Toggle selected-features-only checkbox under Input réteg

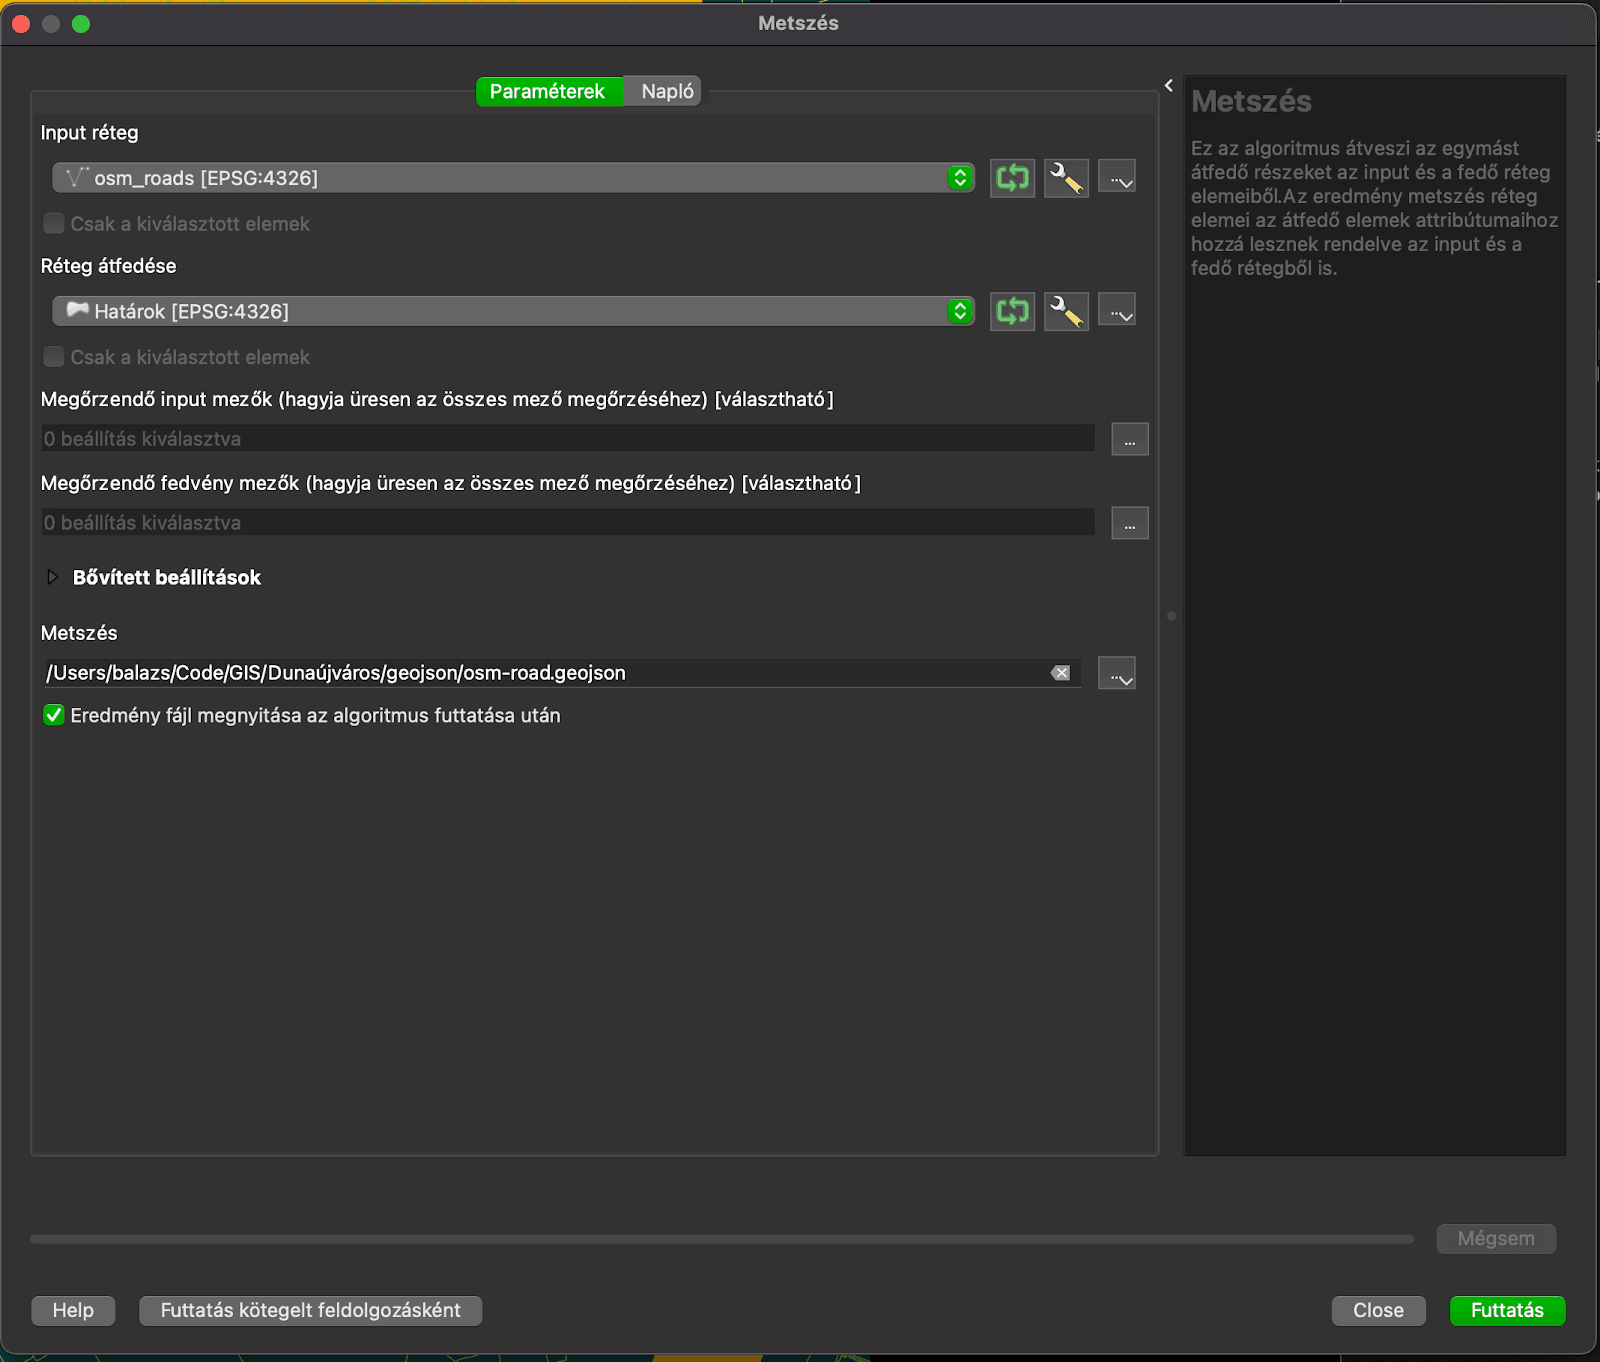tap(54, 224)
